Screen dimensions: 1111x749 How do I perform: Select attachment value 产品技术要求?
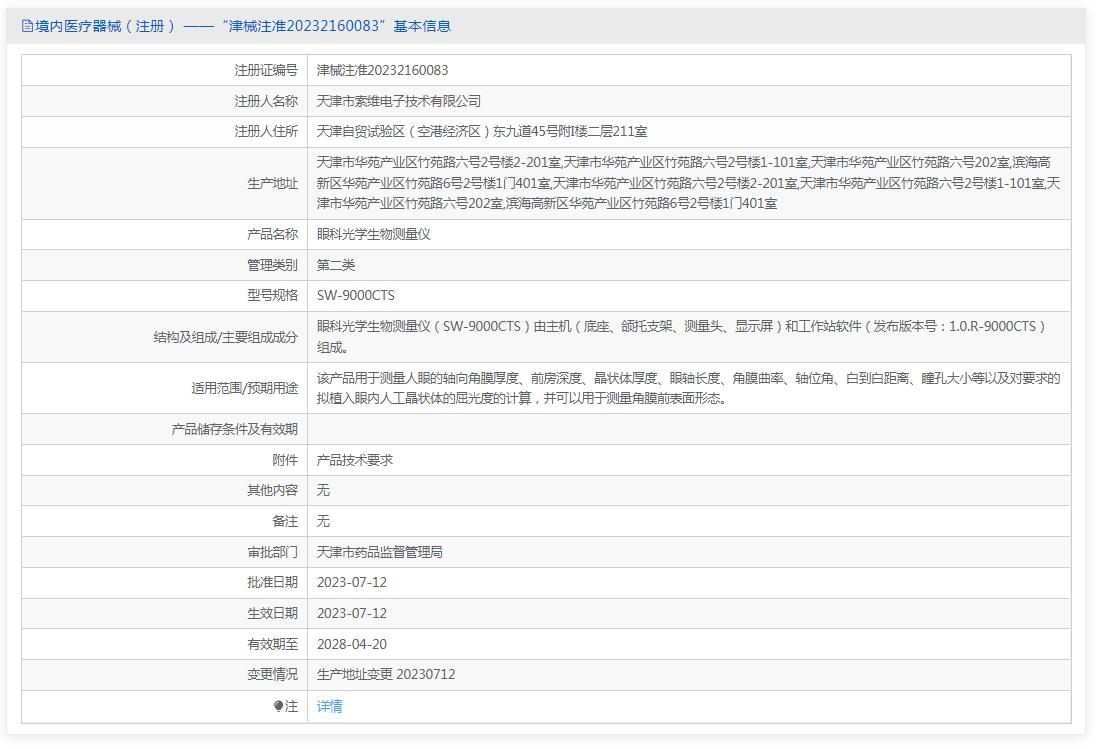(355, 460)
